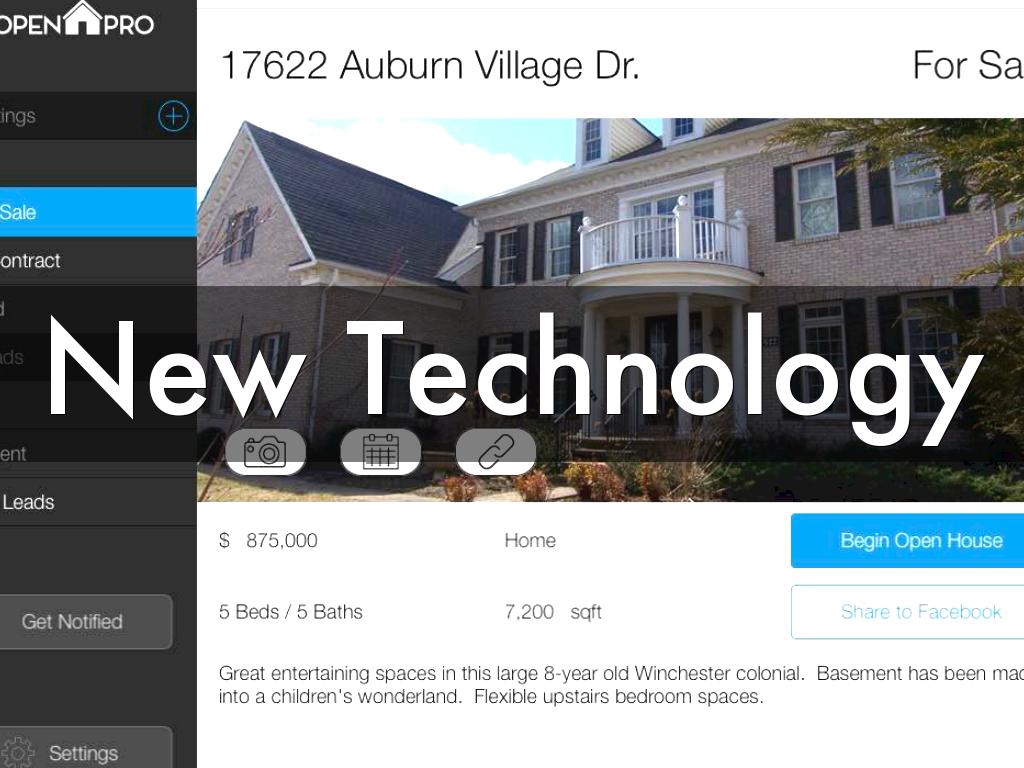Click the camera photo icon

coord(265,451)
